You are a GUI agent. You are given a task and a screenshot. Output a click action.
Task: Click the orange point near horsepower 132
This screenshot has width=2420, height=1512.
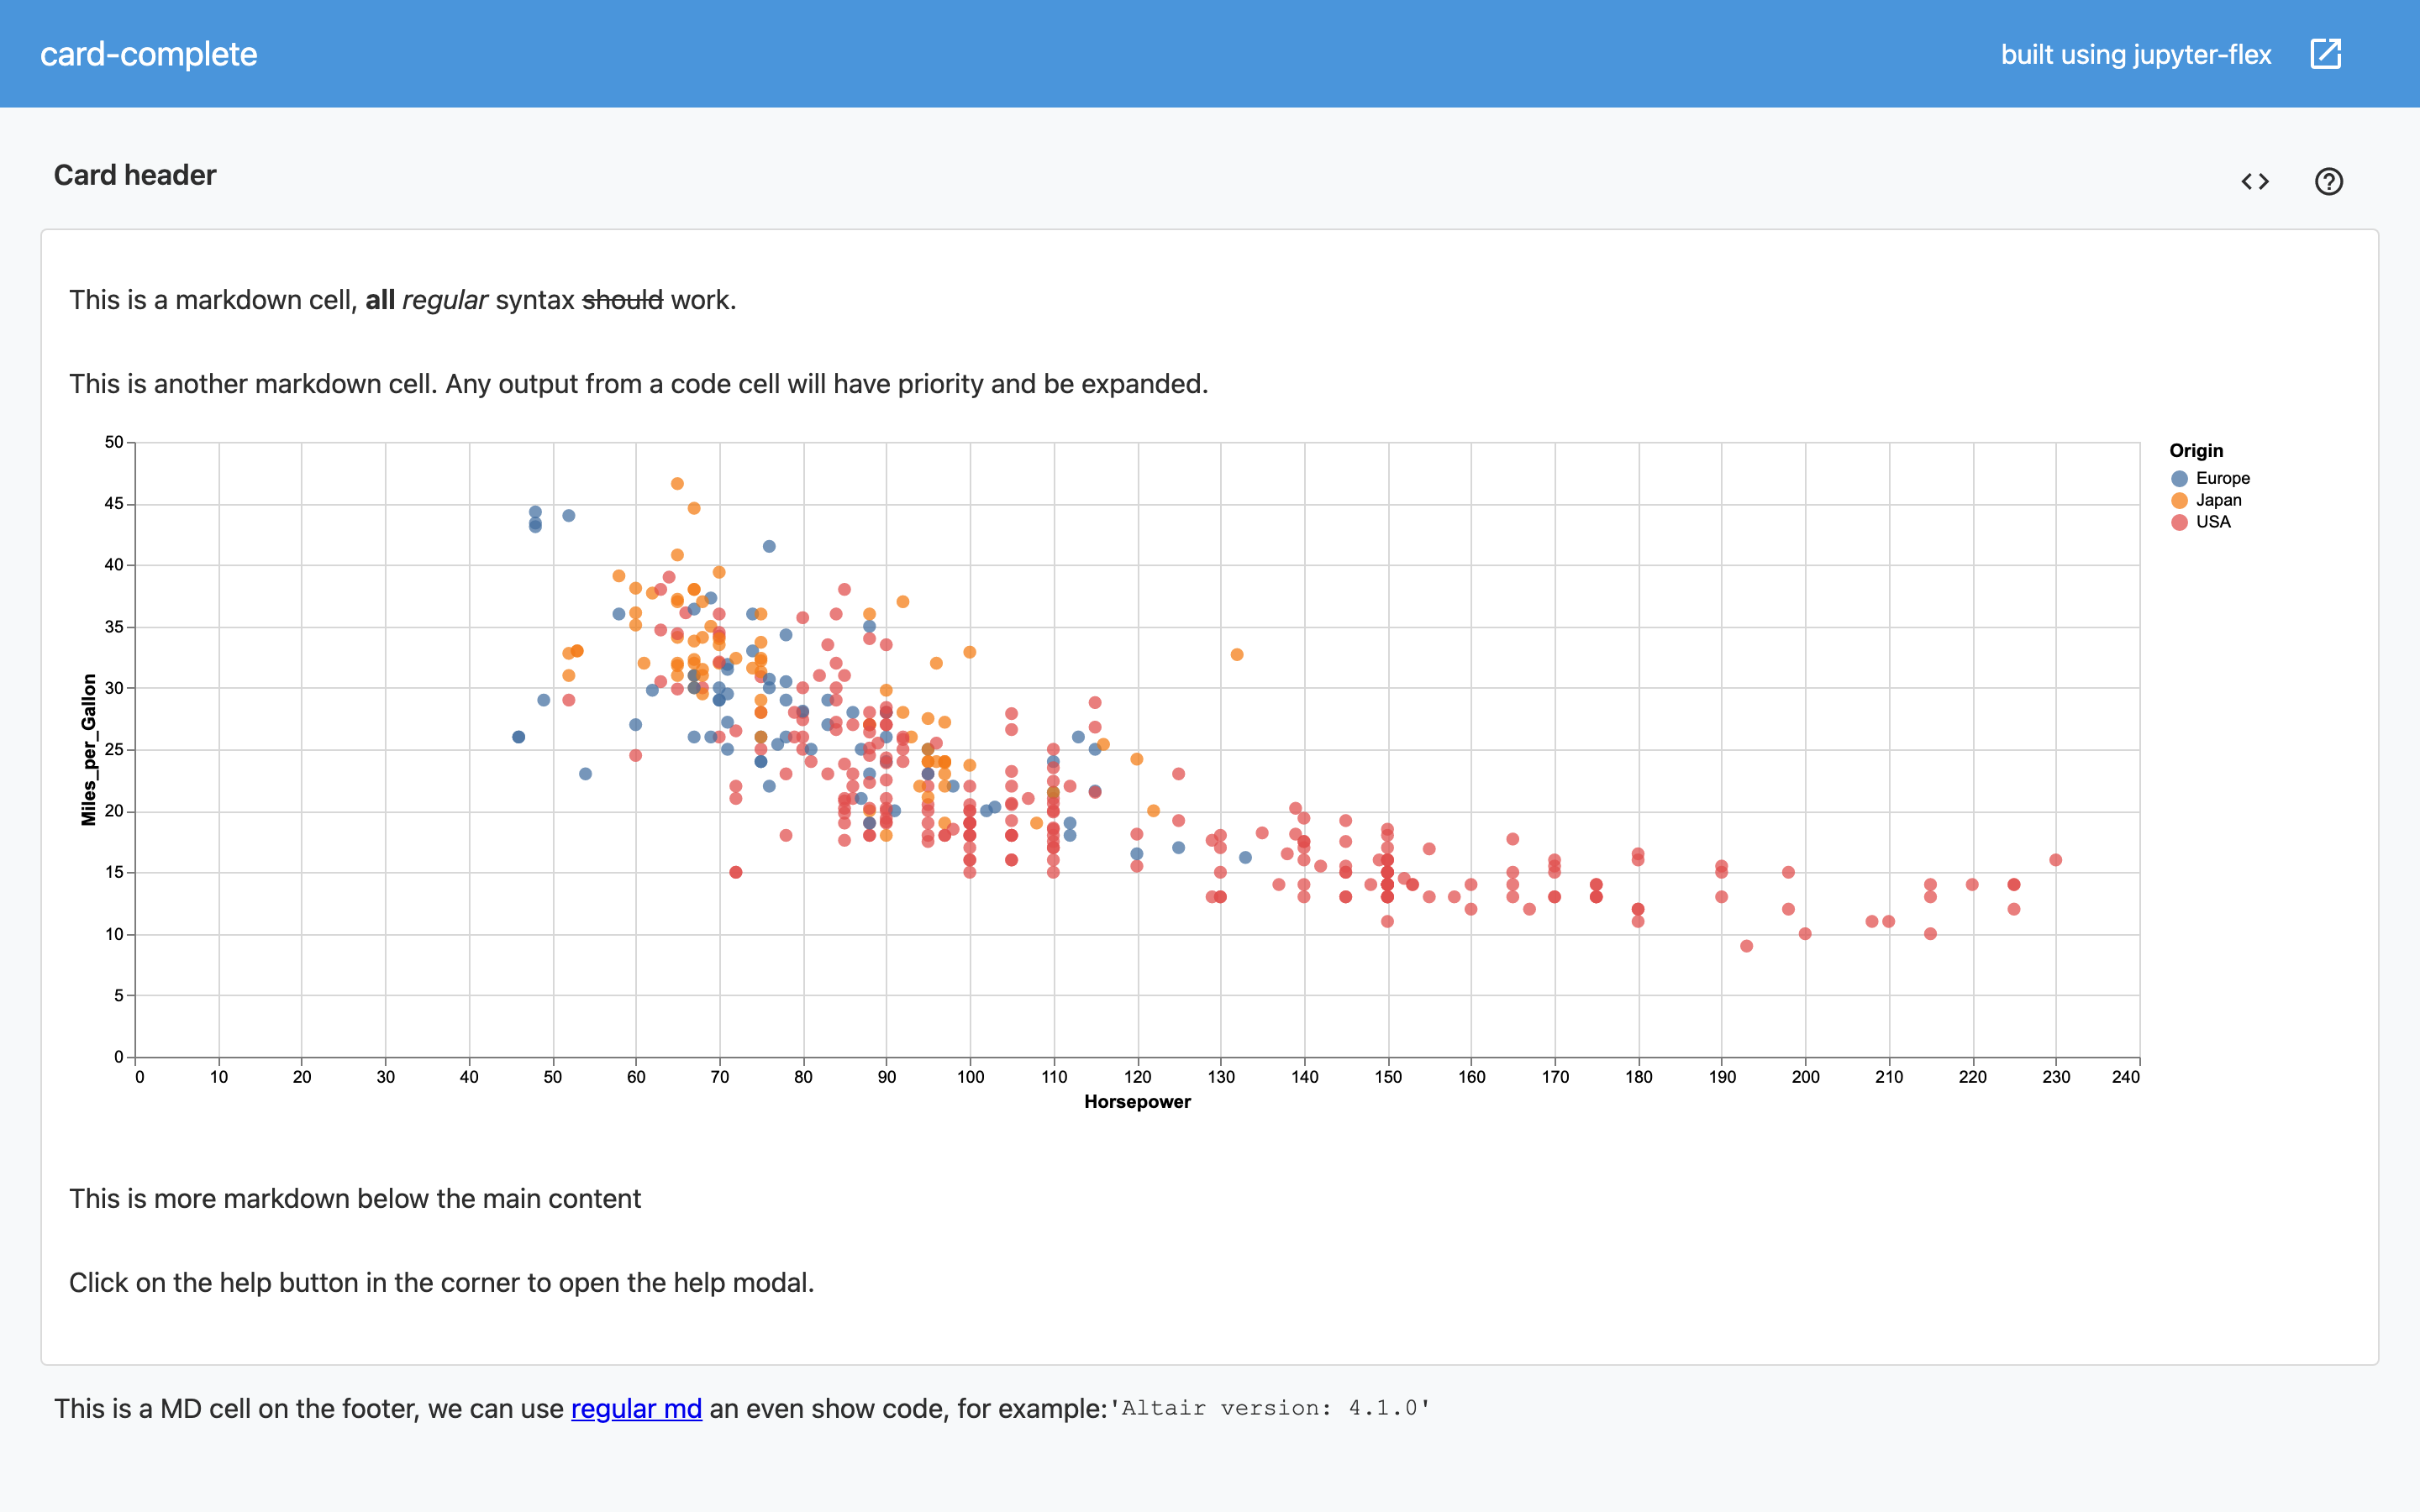(1237, 654)
